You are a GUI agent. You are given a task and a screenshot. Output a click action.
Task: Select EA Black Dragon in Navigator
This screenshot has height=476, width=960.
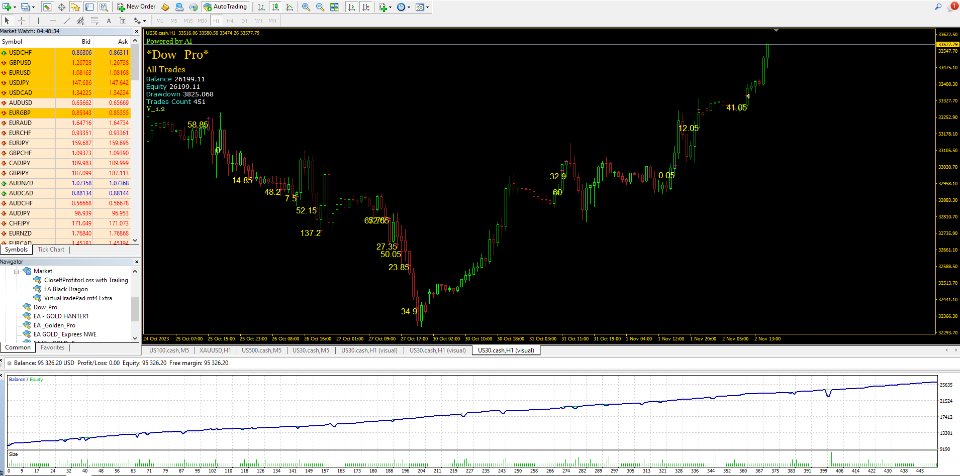coord(66,289)
